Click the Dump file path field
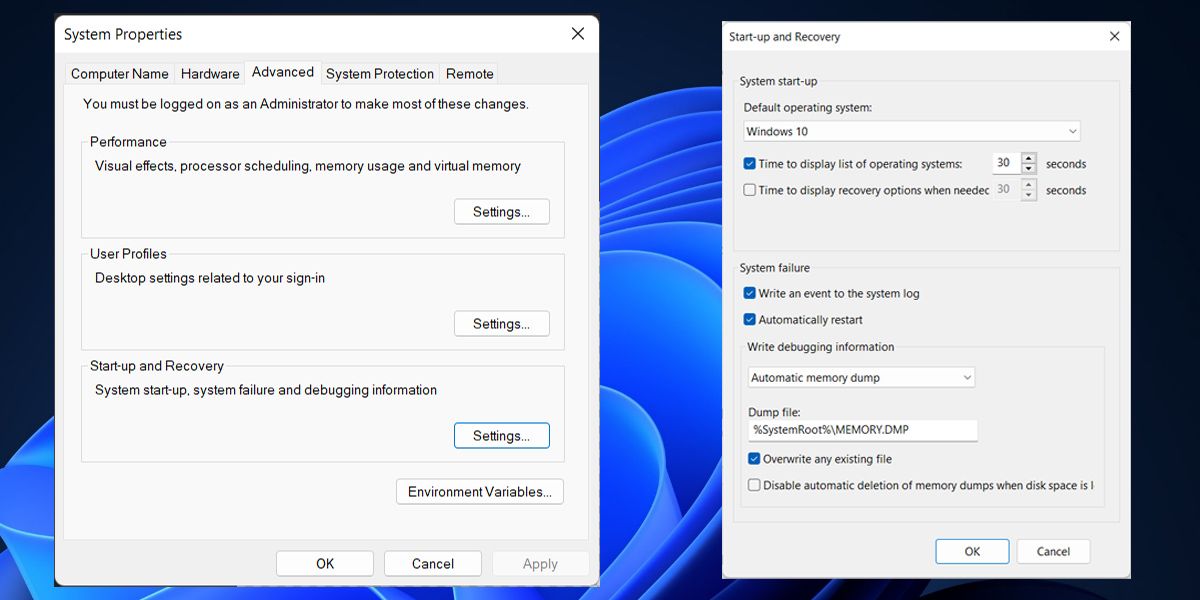The image size is (1200, 600). [863, 430]
